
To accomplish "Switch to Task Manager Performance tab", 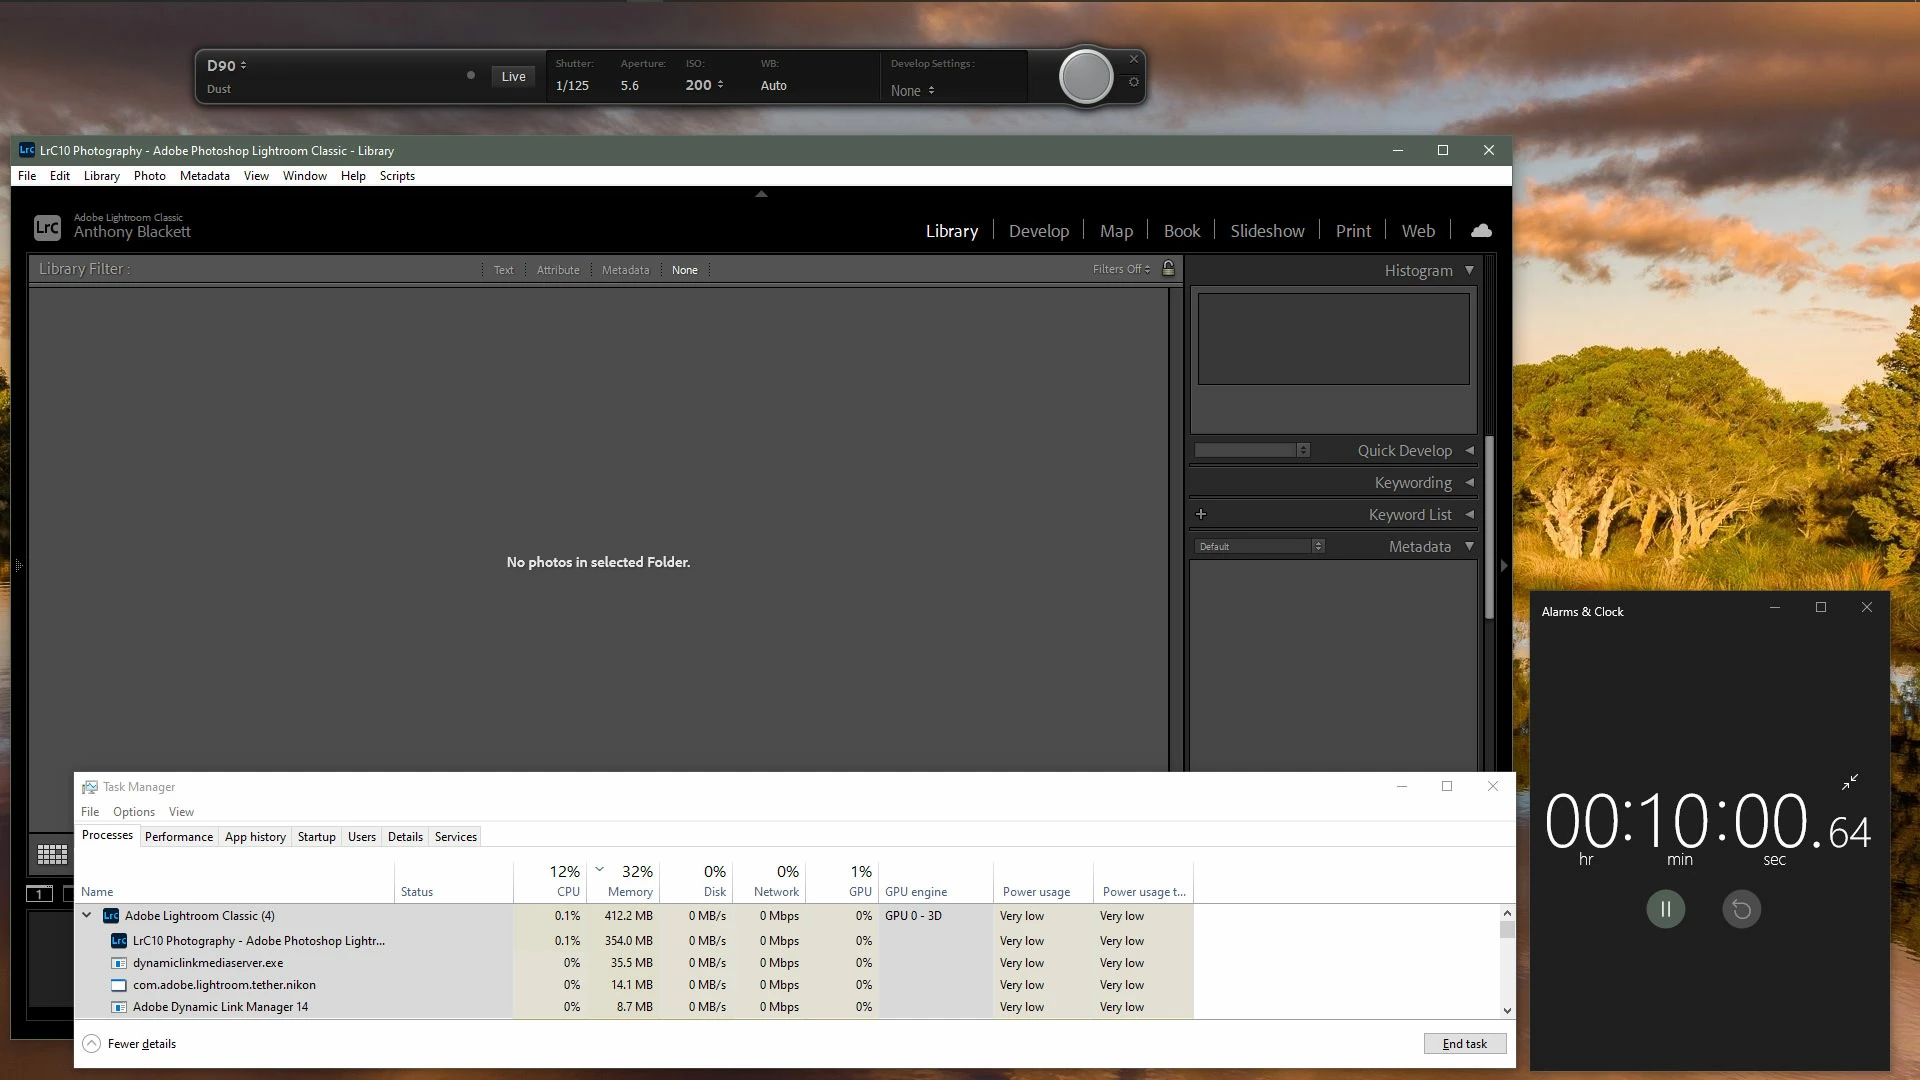I will [x=178, y=837].
